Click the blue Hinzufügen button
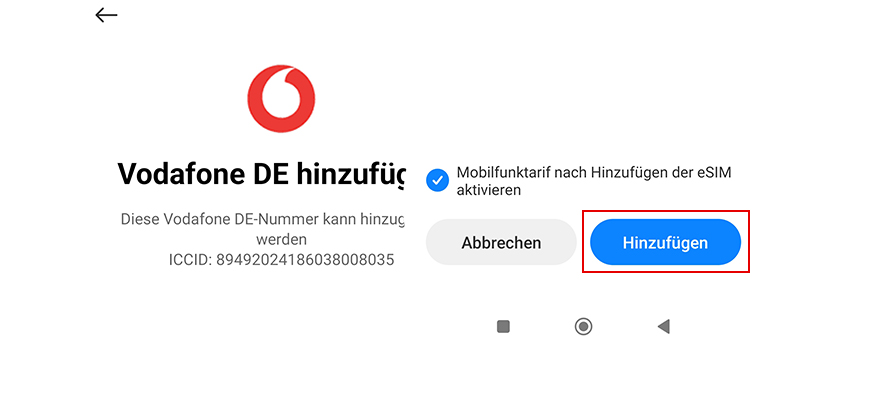 pos(665,242)
